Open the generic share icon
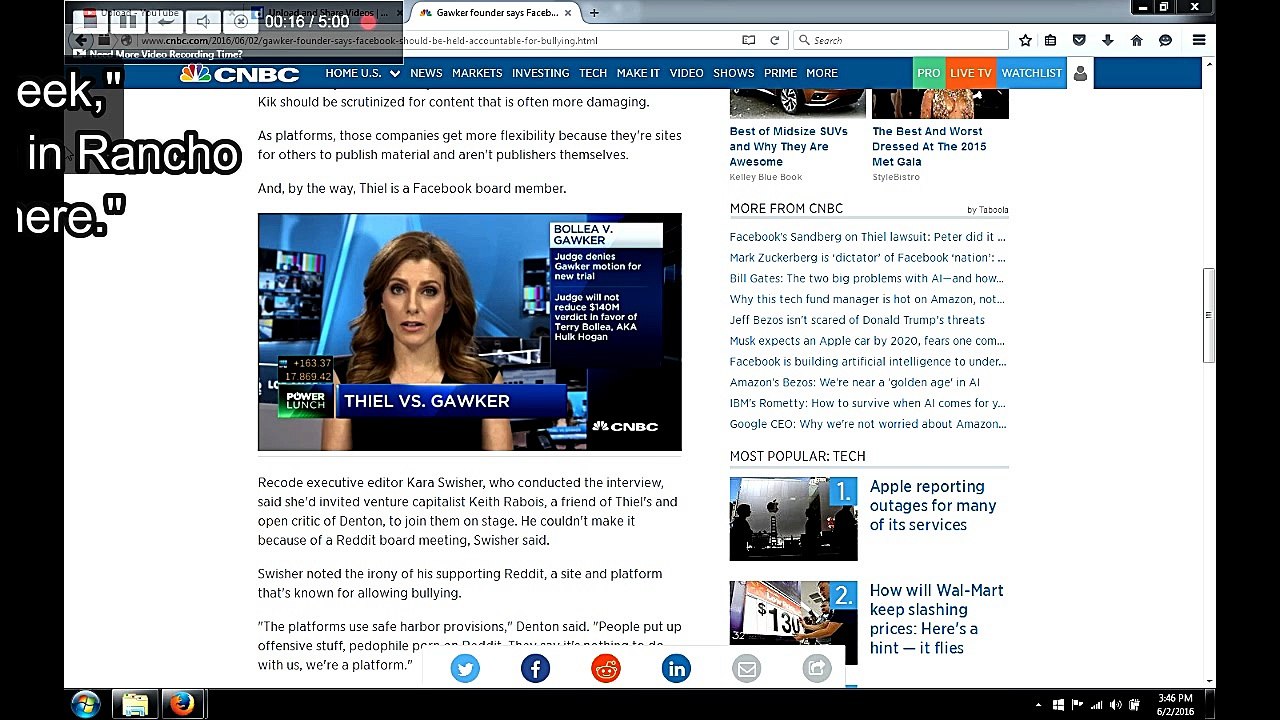The width and height of the screenshot is (1280, 720). point(817,669)
